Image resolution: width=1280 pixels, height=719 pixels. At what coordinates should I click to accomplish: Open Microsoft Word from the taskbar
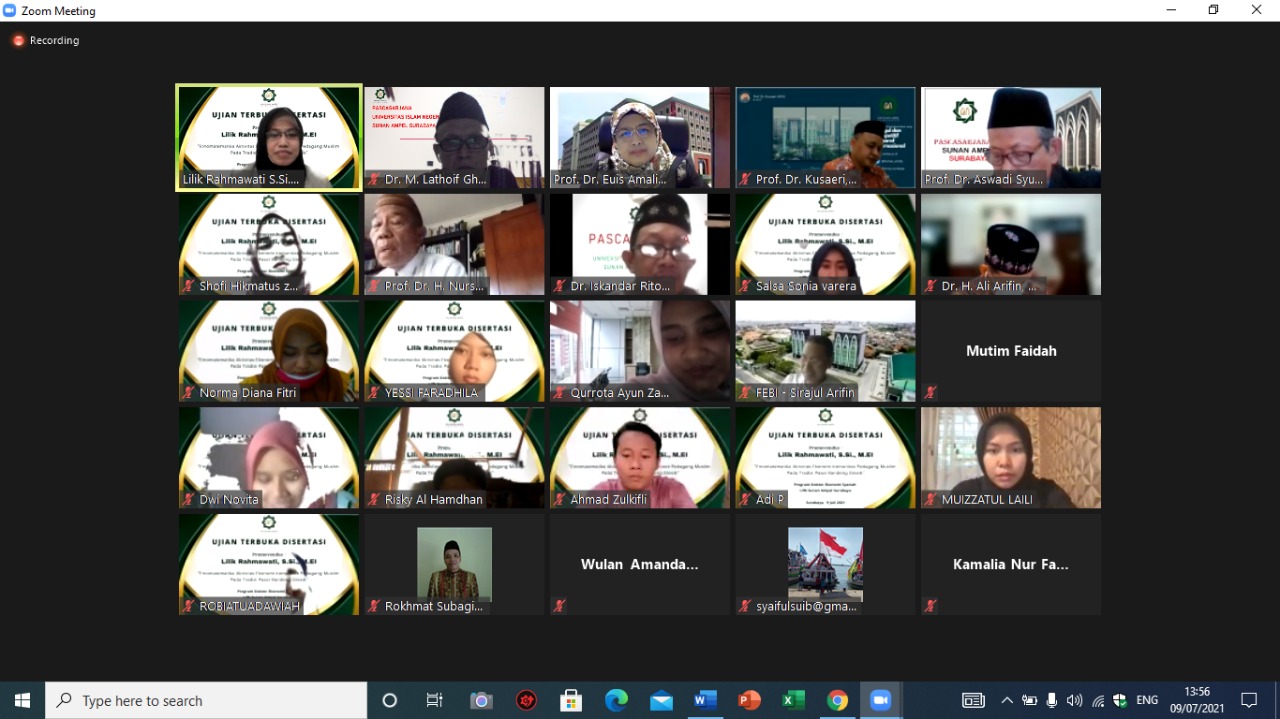click(x=705, y=700)
